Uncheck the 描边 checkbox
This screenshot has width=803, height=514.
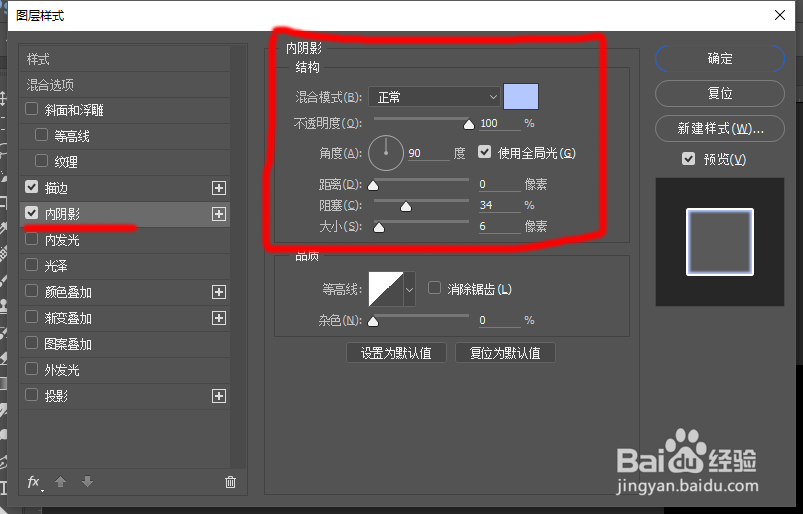click(32, 187)
